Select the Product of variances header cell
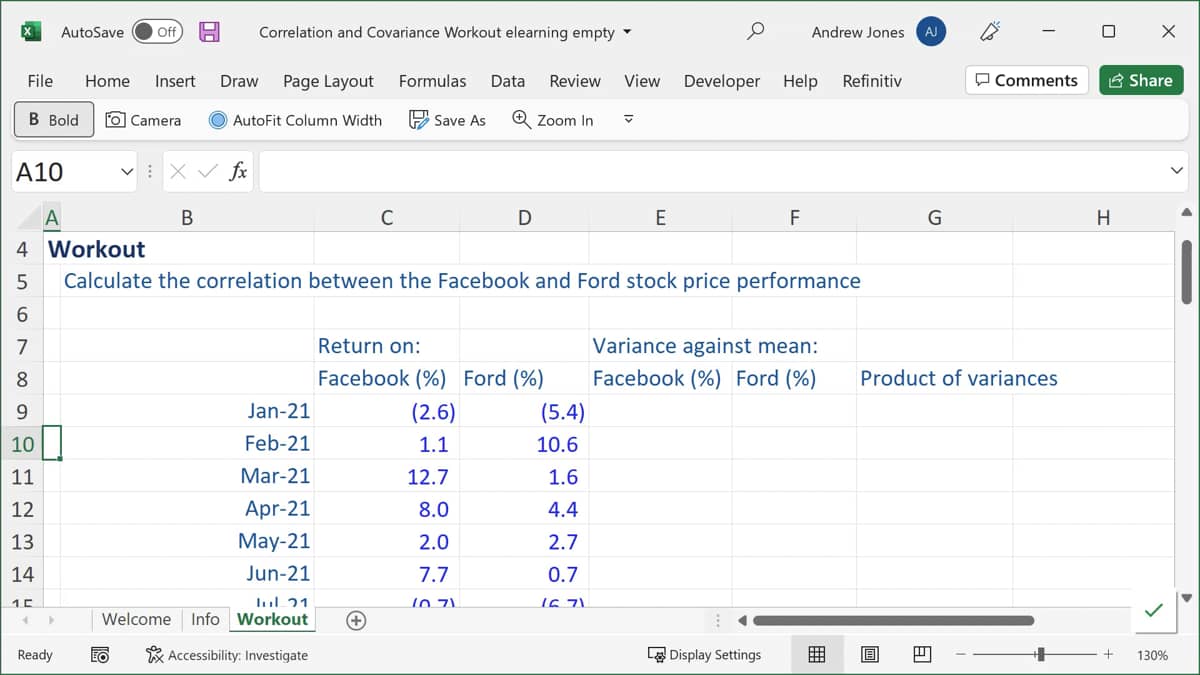 pos(934,379)
